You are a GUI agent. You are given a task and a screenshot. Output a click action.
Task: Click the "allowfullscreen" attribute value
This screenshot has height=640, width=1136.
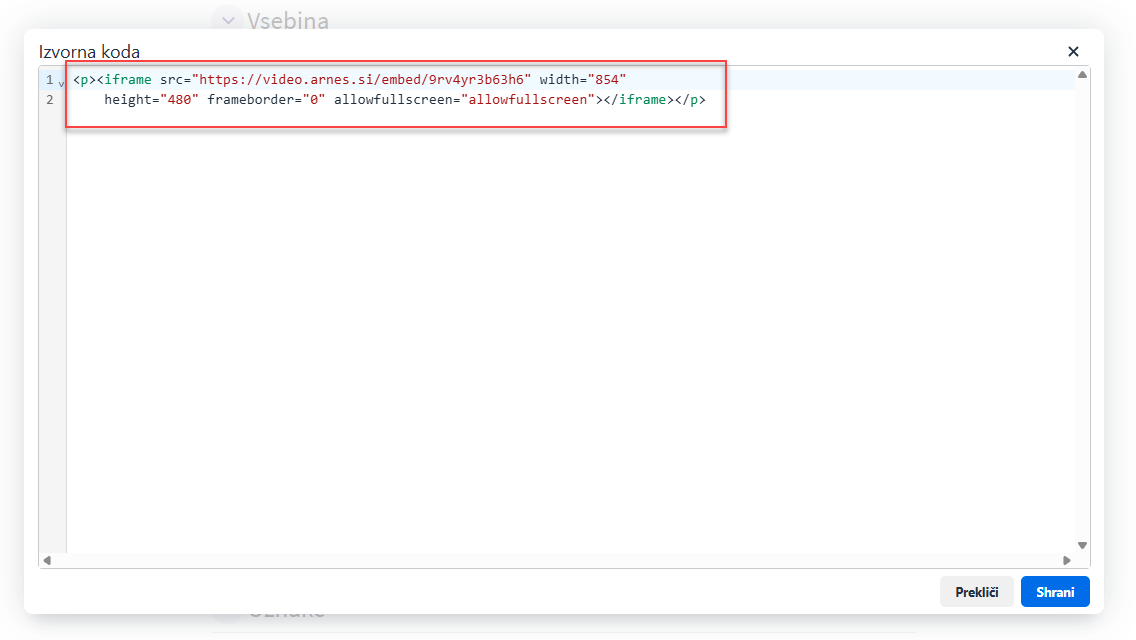pyautogui.click(x=527, y=100)
